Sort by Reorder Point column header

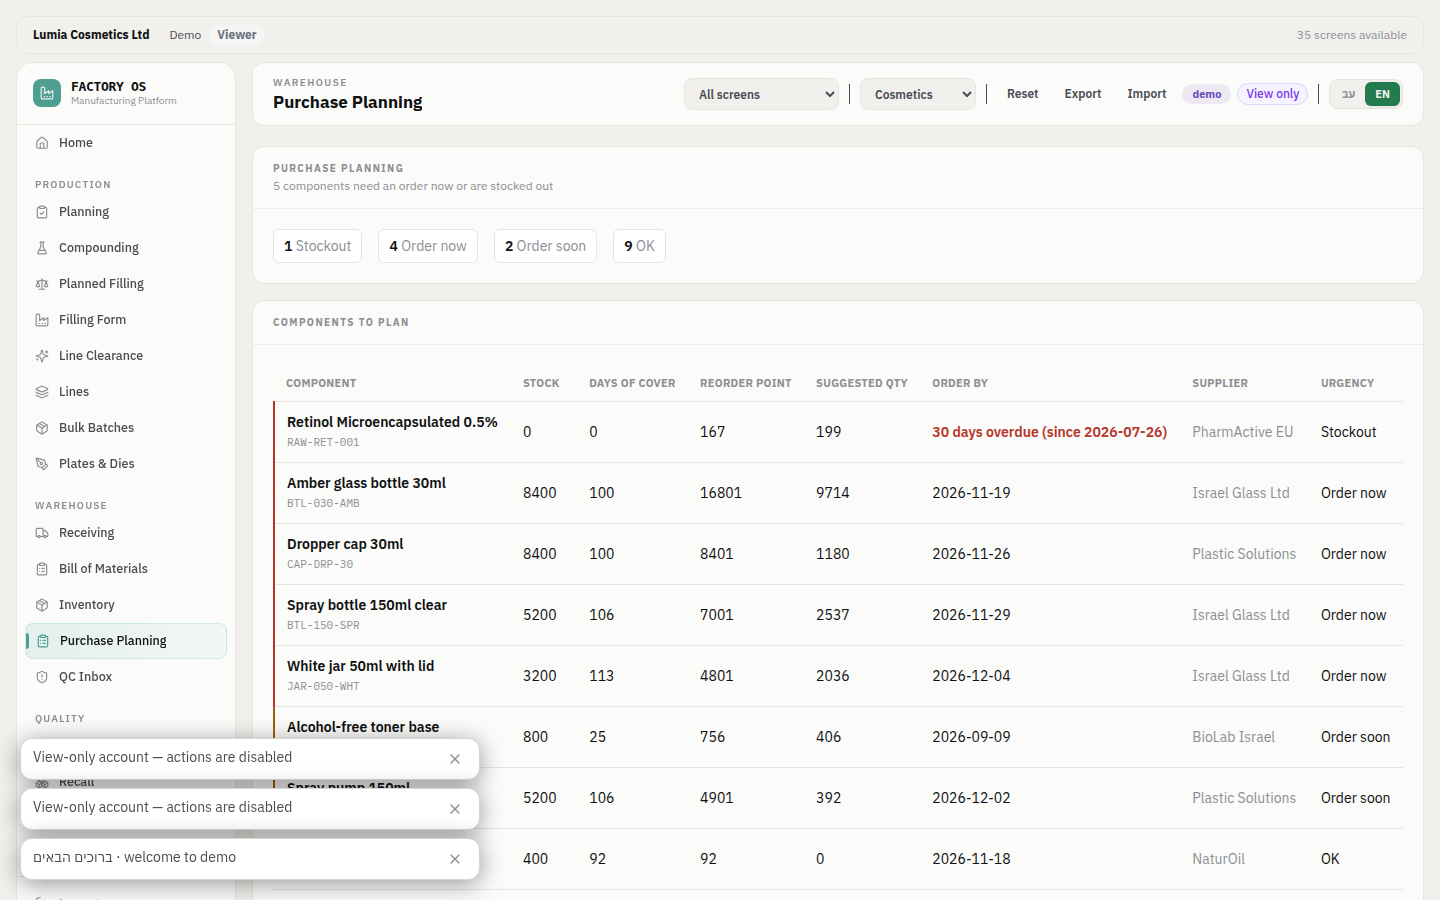click(745, 383)
